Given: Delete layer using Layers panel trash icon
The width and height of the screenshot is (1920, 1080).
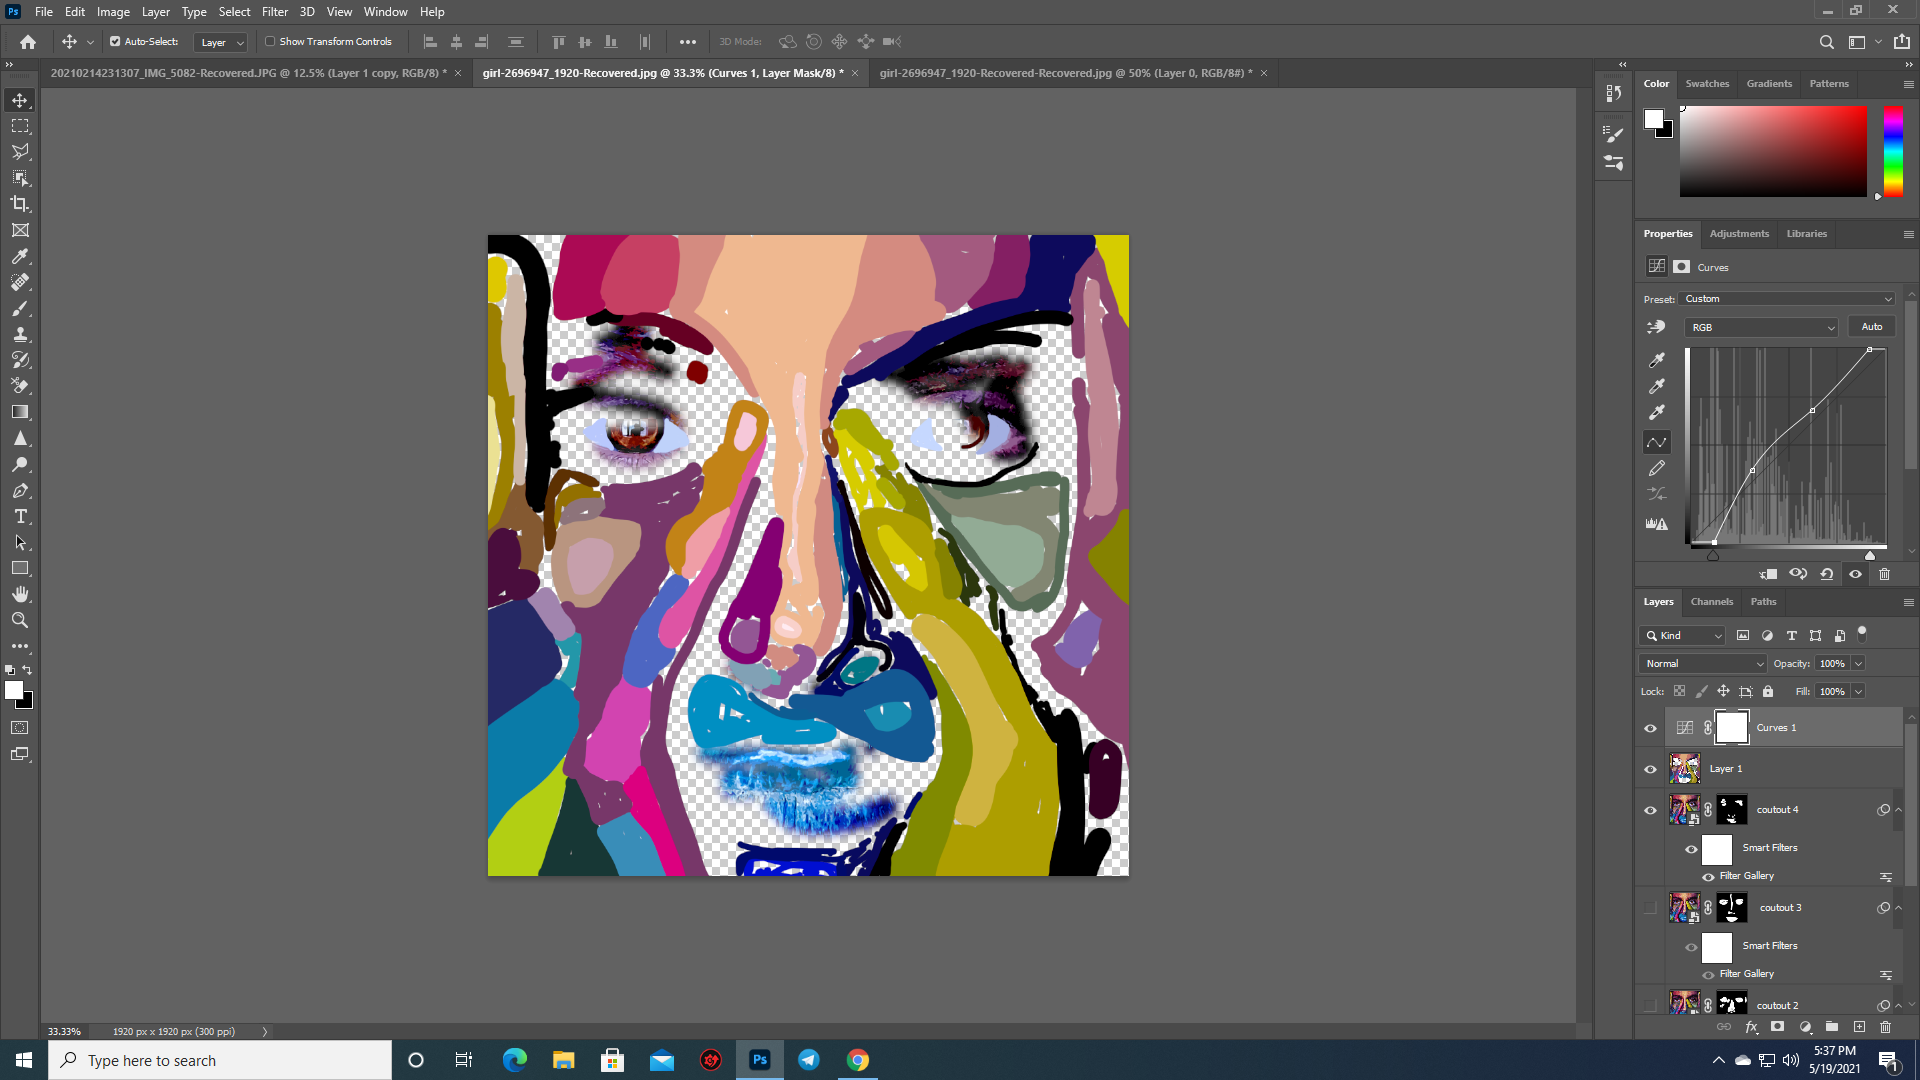Looking at the screenshot, I should pos(1885,1027).
